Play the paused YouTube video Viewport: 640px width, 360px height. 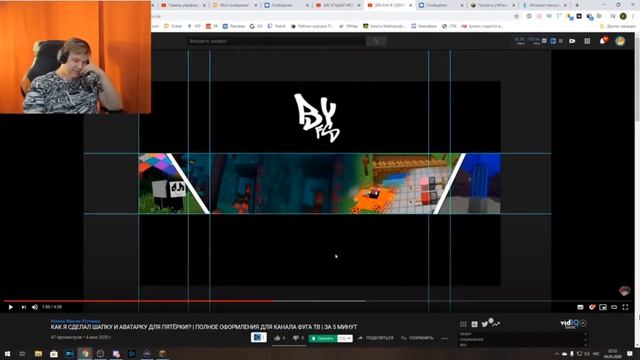tap(11, 307)
